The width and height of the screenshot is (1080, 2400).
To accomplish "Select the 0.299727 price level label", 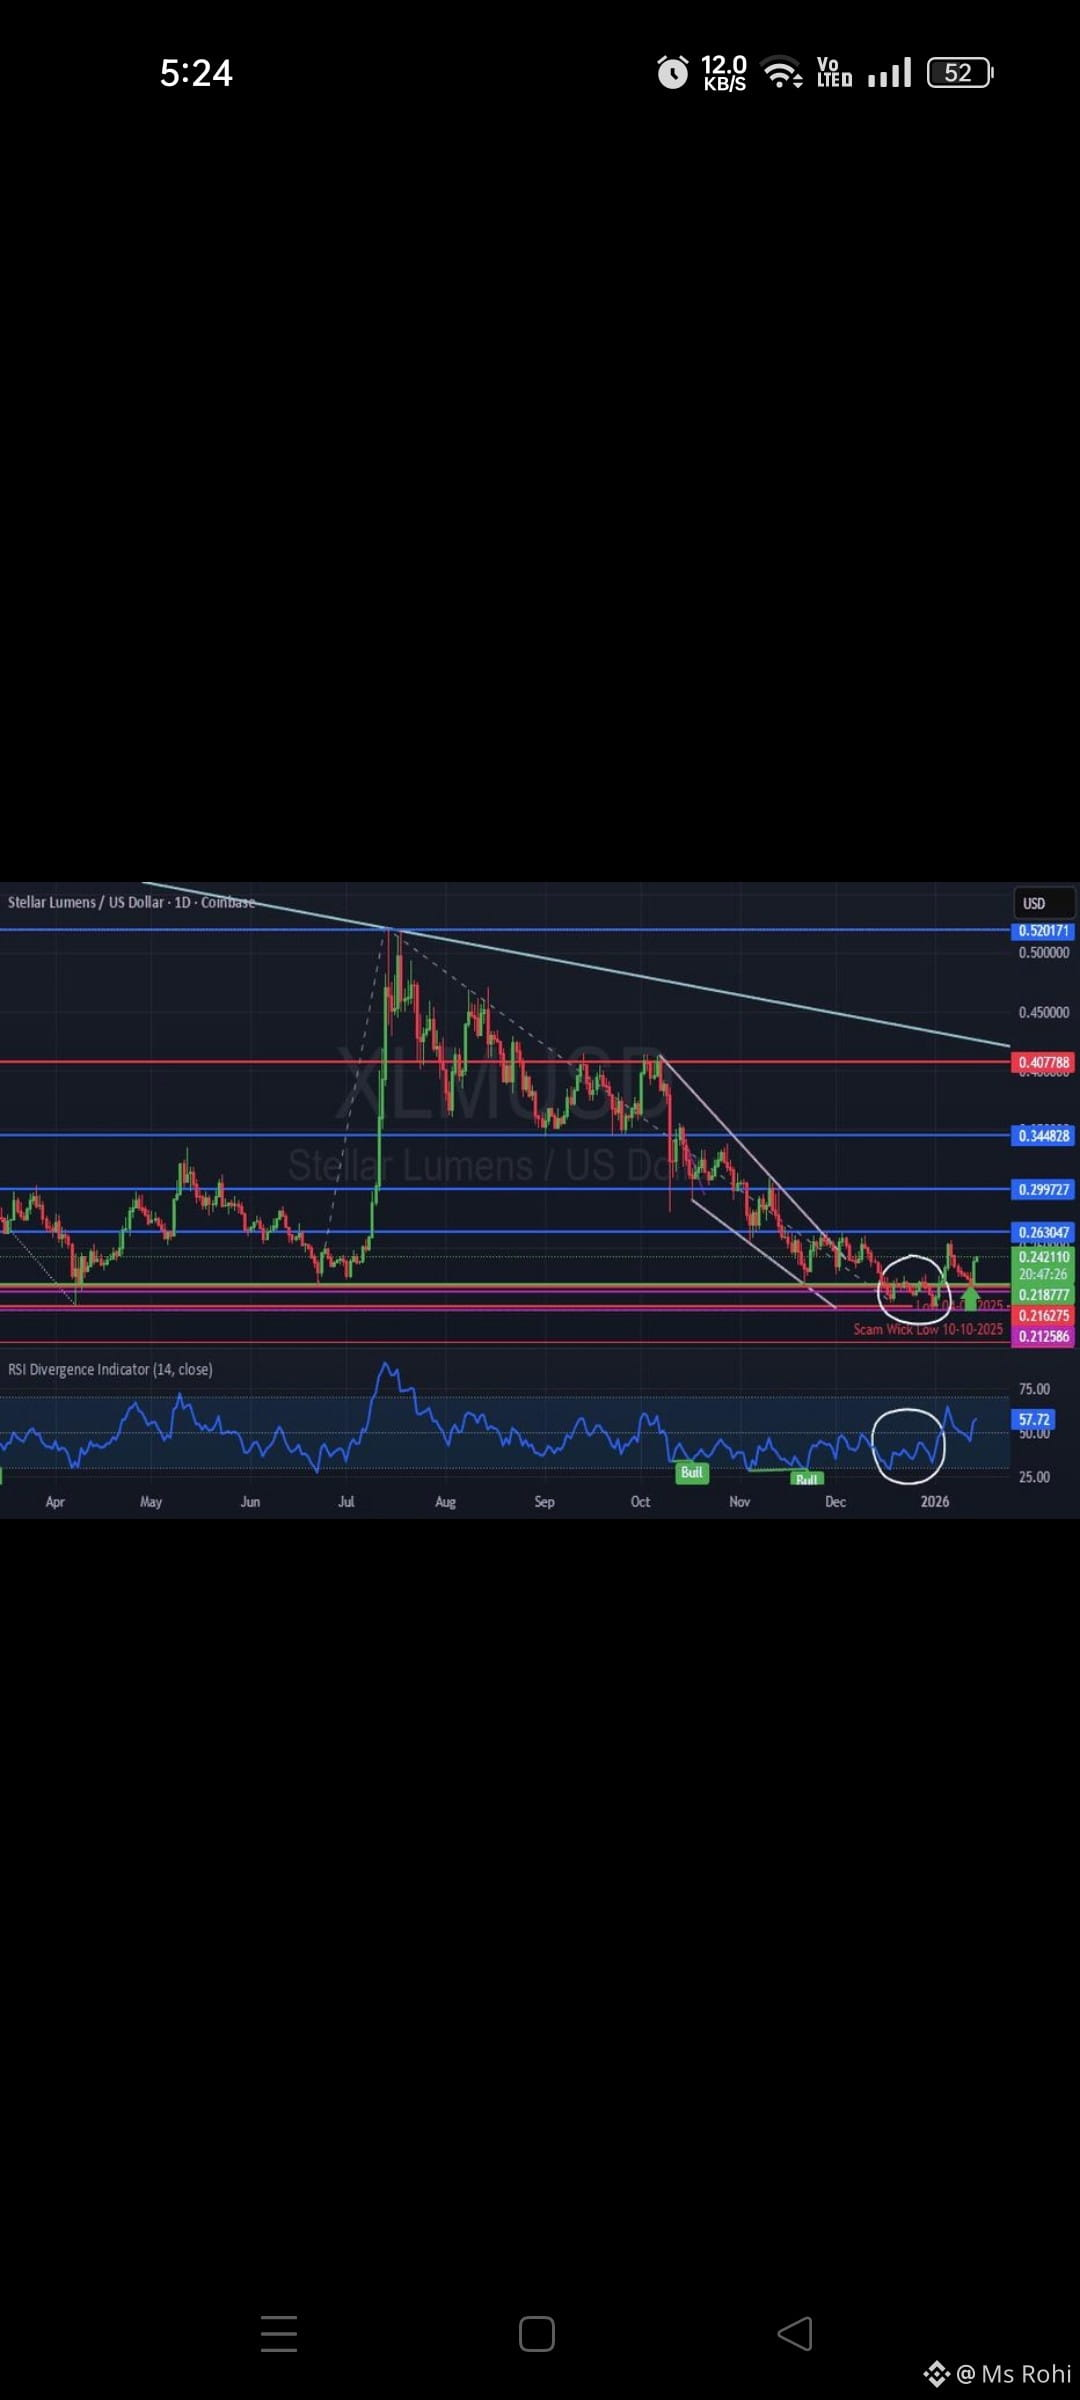I will point(1044,1189).
